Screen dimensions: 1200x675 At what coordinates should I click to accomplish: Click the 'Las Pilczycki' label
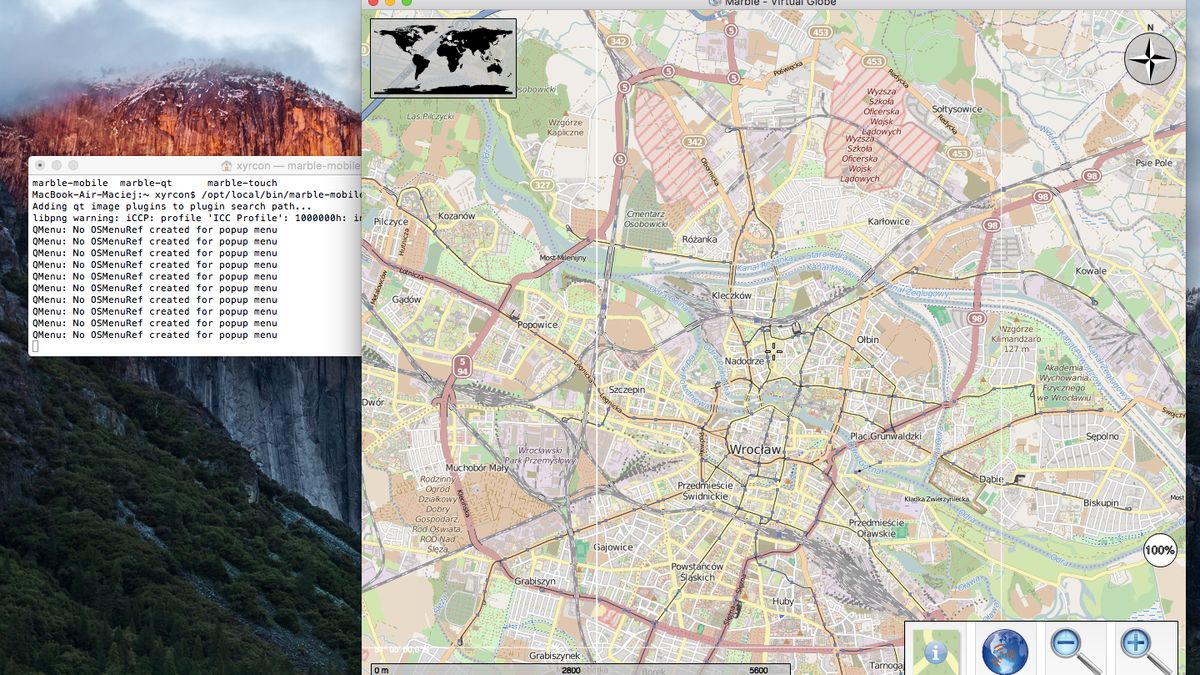point(431,117)
